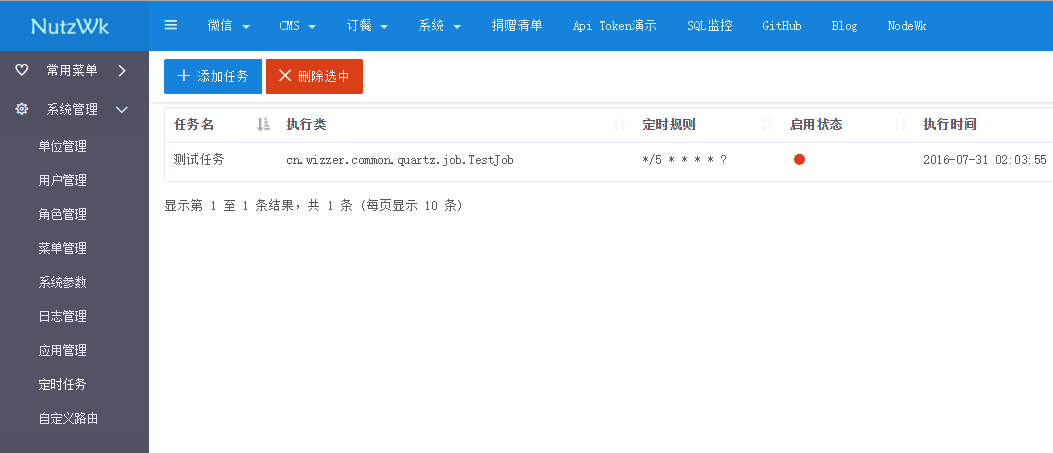
Task: Open the NodeWk link in navbar
Action: point(907,26)
